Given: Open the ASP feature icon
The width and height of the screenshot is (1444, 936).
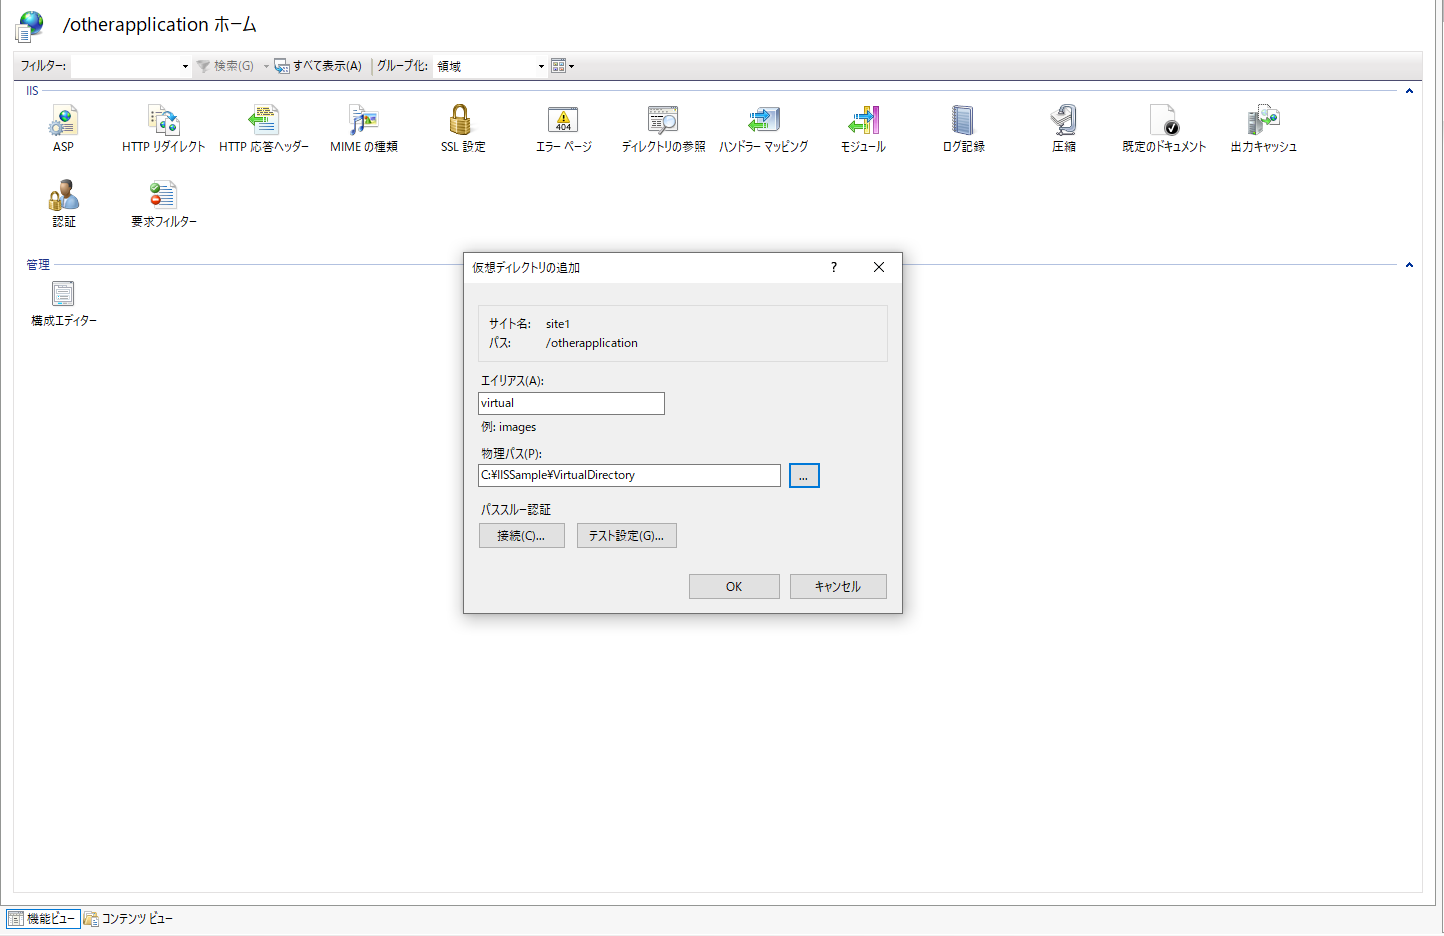Looking at the screenshot, I should pyautogui.click(x=63, y=129).
